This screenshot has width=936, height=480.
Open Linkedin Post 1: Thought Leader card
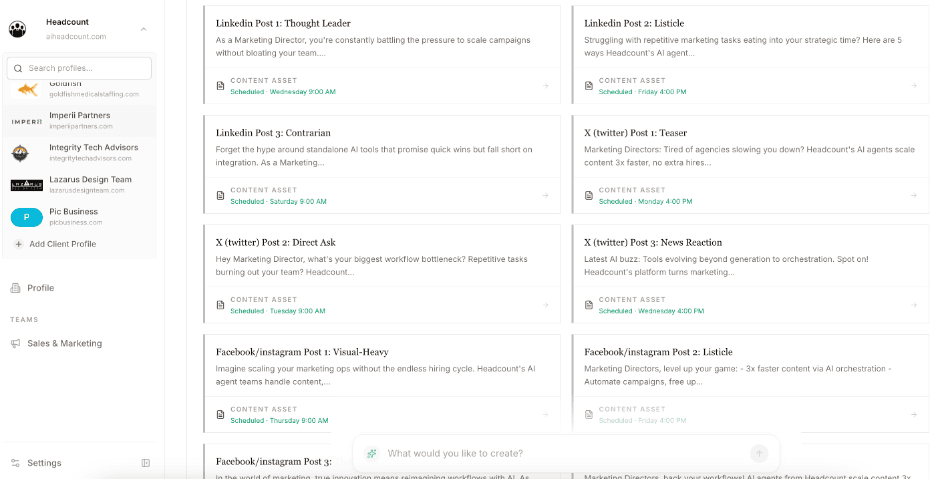(382, 54)
